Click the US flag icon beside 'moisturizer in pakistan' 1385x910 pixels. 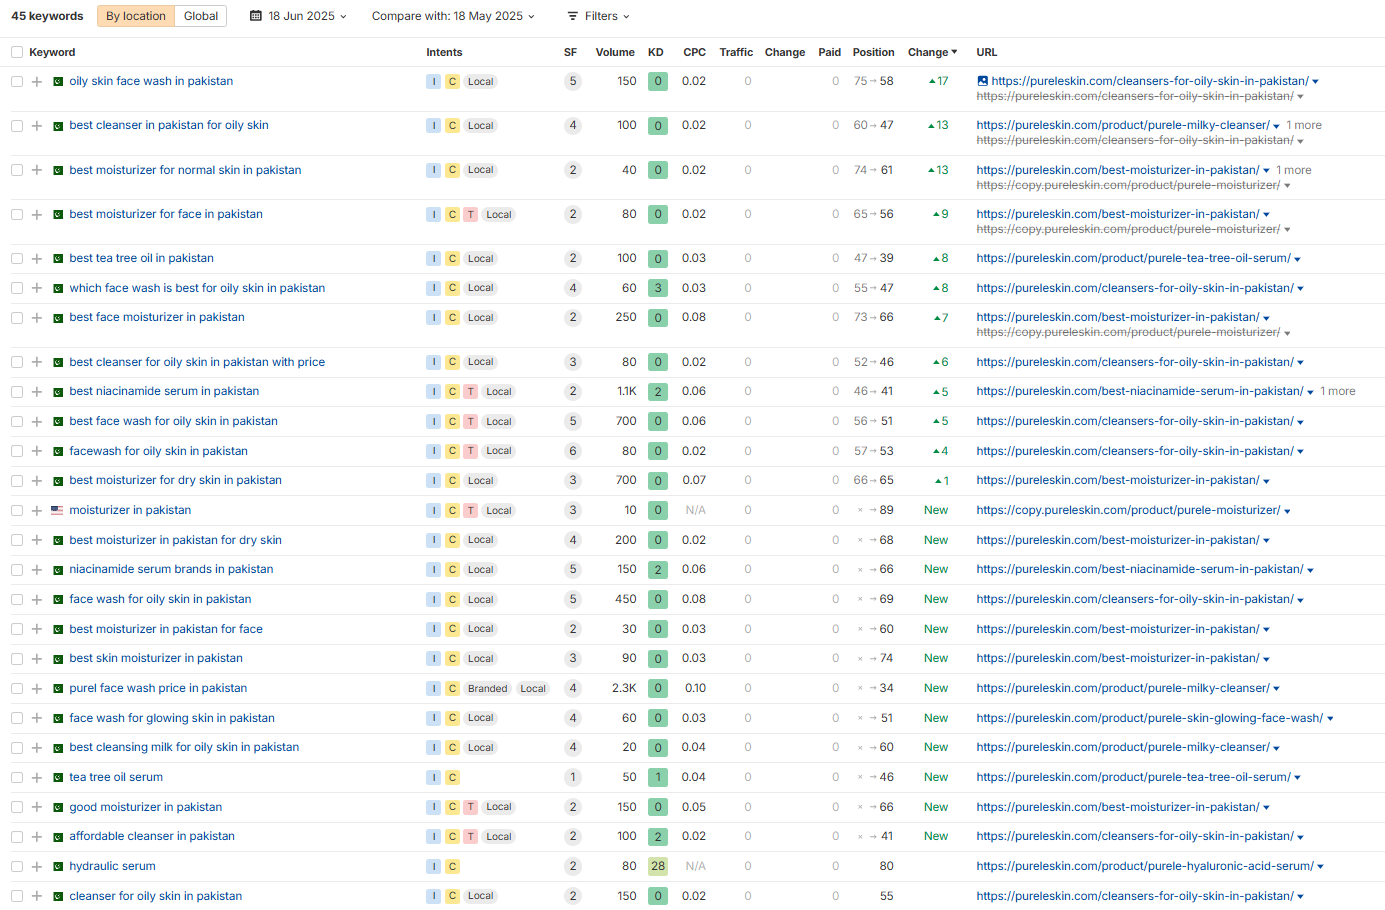[57, 511]
